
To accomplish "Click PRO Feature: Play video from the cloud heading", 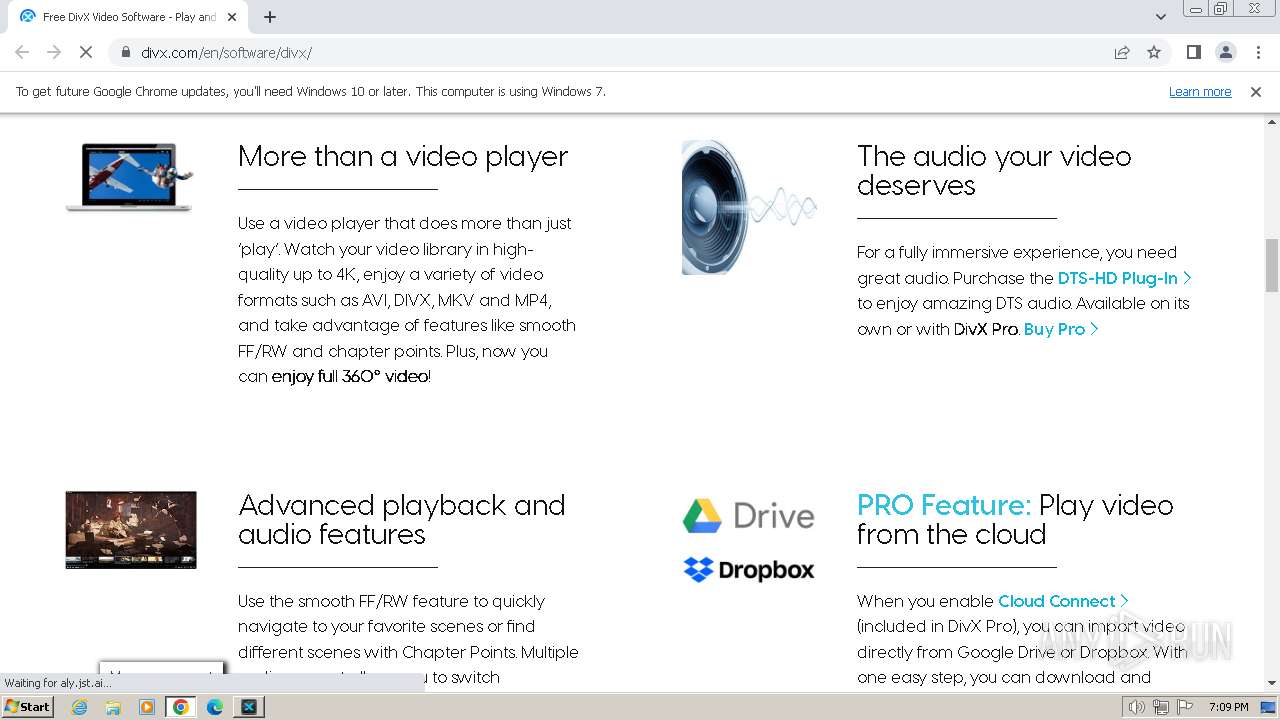I will pyautogui.click(x=1015, y=520).
